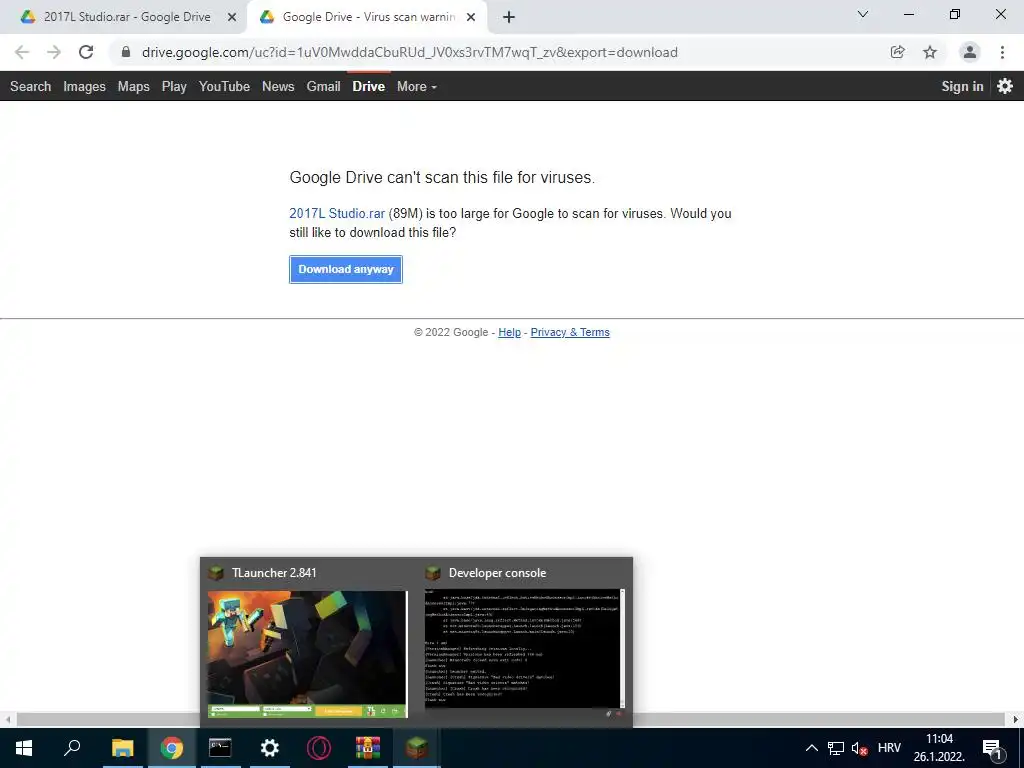Open the Windows Start menu
Screen dimensions: 1024x768
(24, 748)
